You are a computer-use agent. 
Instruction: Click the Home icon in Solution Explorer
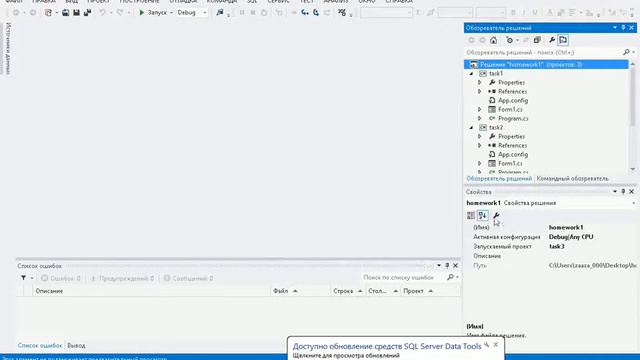point(493,40)
